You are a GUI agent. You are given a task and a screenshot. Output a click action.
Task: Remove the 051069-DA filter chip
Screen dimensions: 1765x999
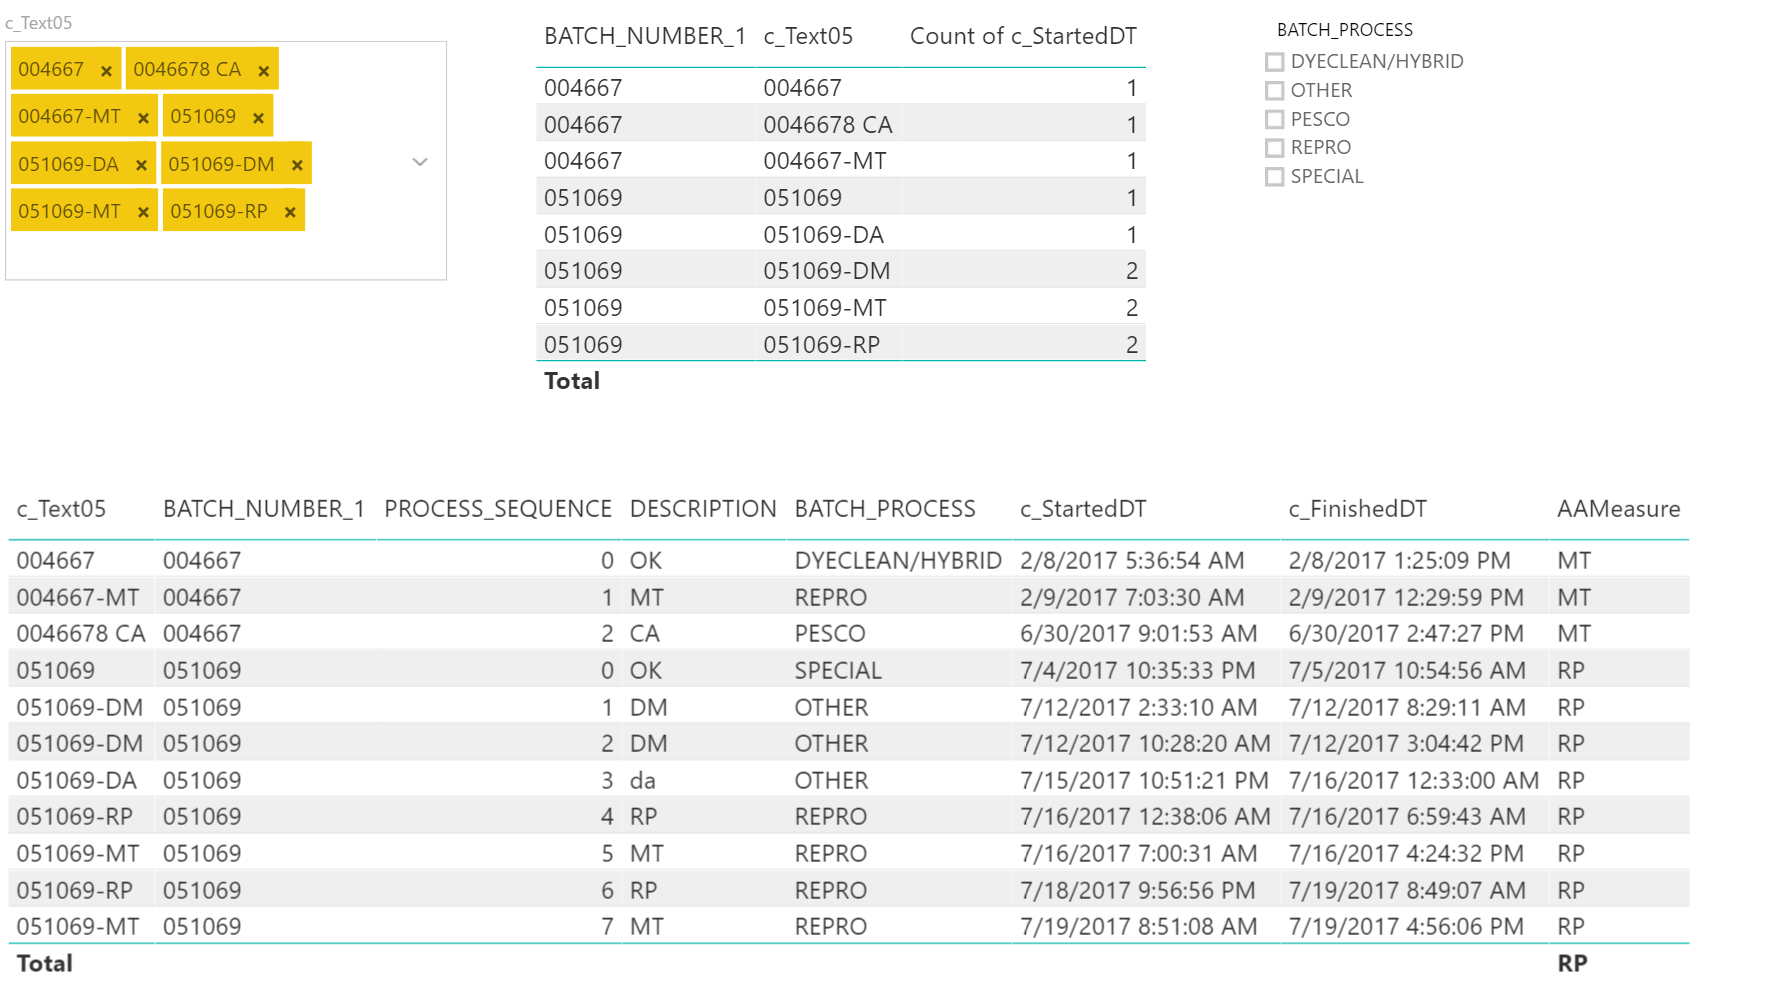(x=141, y=165)
